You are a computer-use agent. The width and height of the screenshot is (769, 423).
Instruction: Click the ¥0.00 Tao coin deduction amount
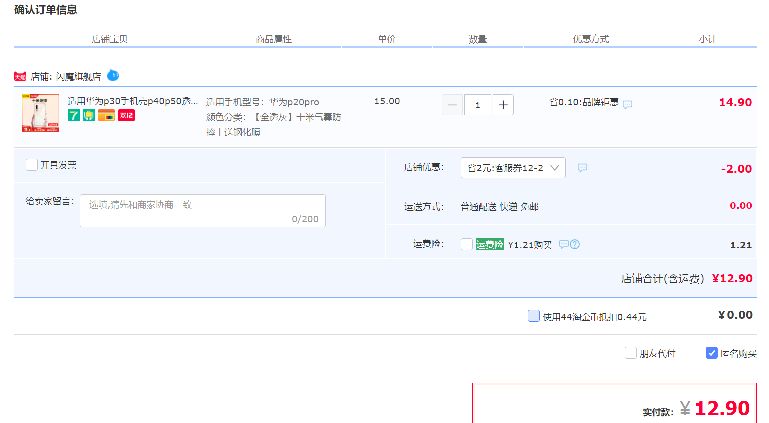pyautogui.click(x=735, y=315)
